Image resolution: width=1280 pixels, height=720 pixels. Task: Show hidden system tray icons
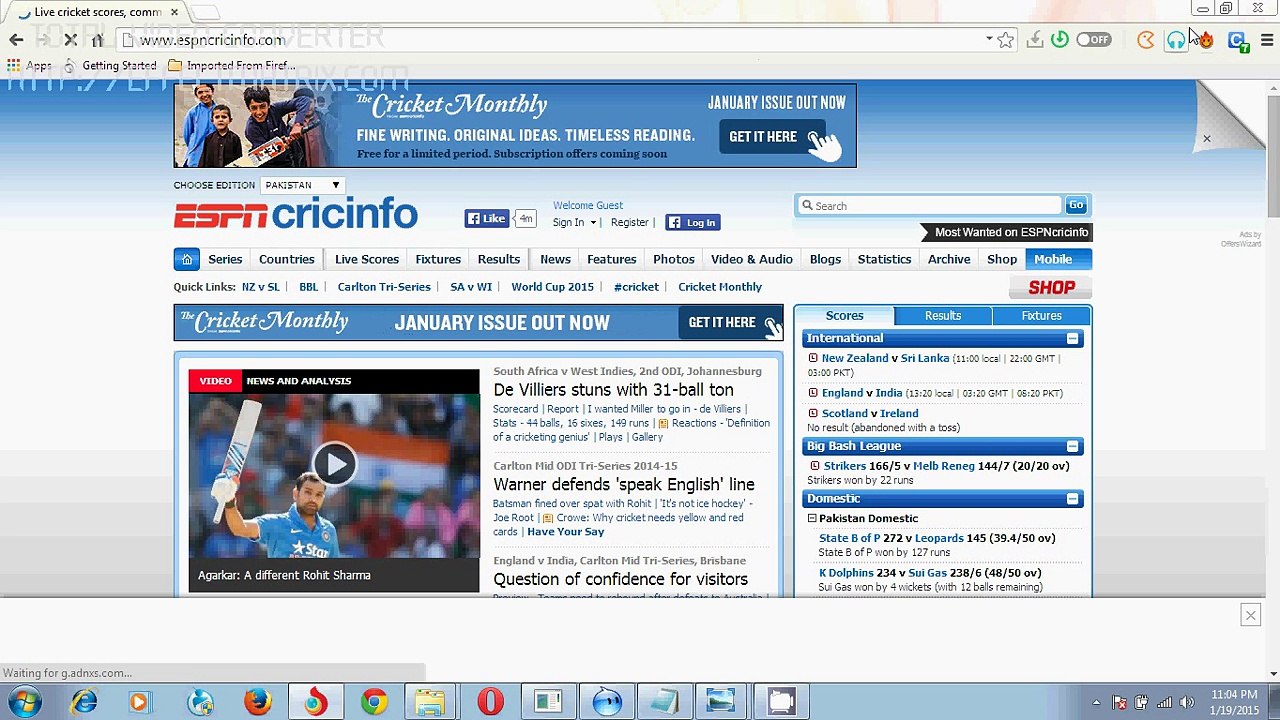1096,702
